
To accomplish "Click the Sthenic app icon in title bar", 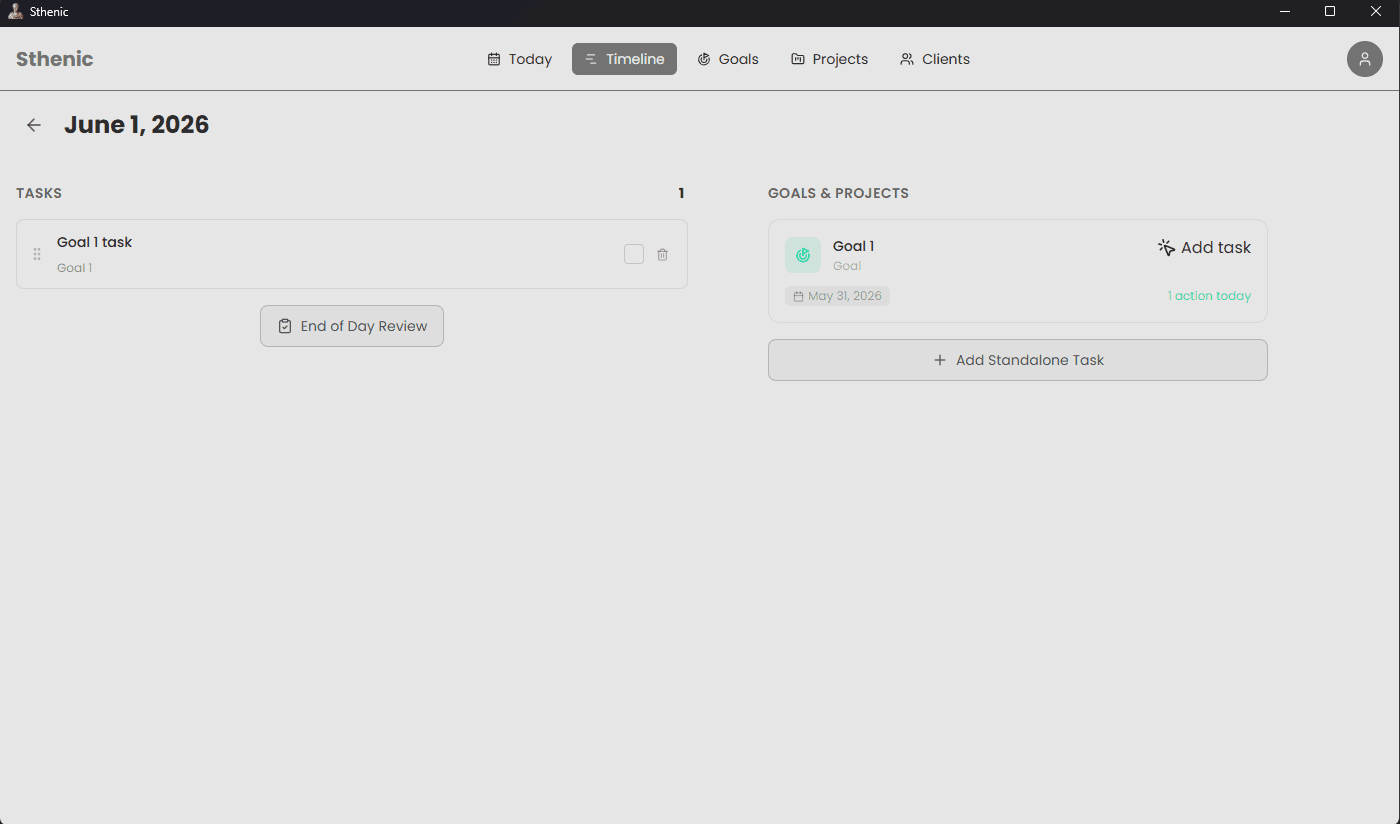I will (15, 11).
